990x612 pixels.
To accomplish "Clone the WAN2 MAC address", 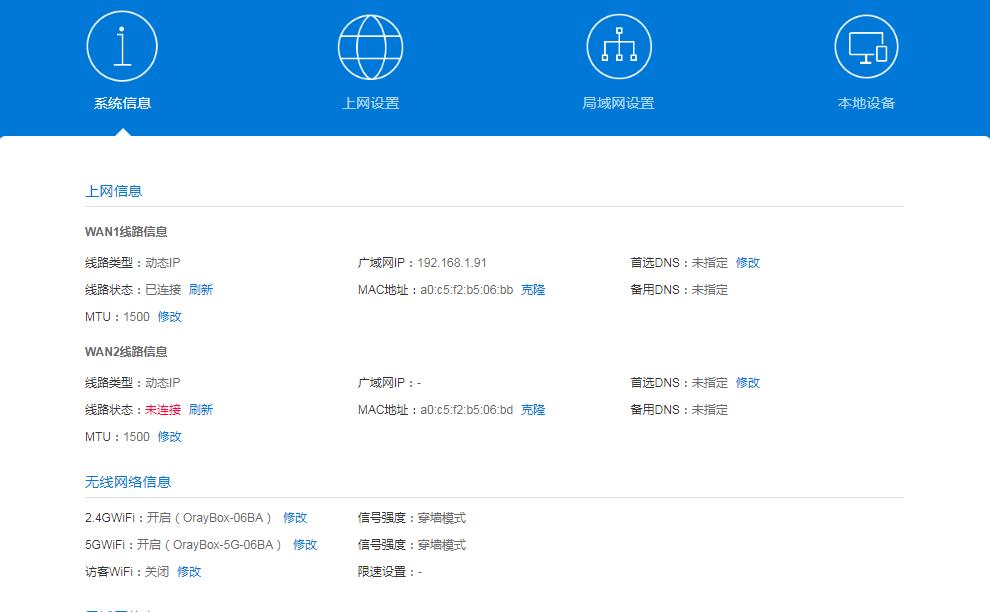I will (531, 409).
